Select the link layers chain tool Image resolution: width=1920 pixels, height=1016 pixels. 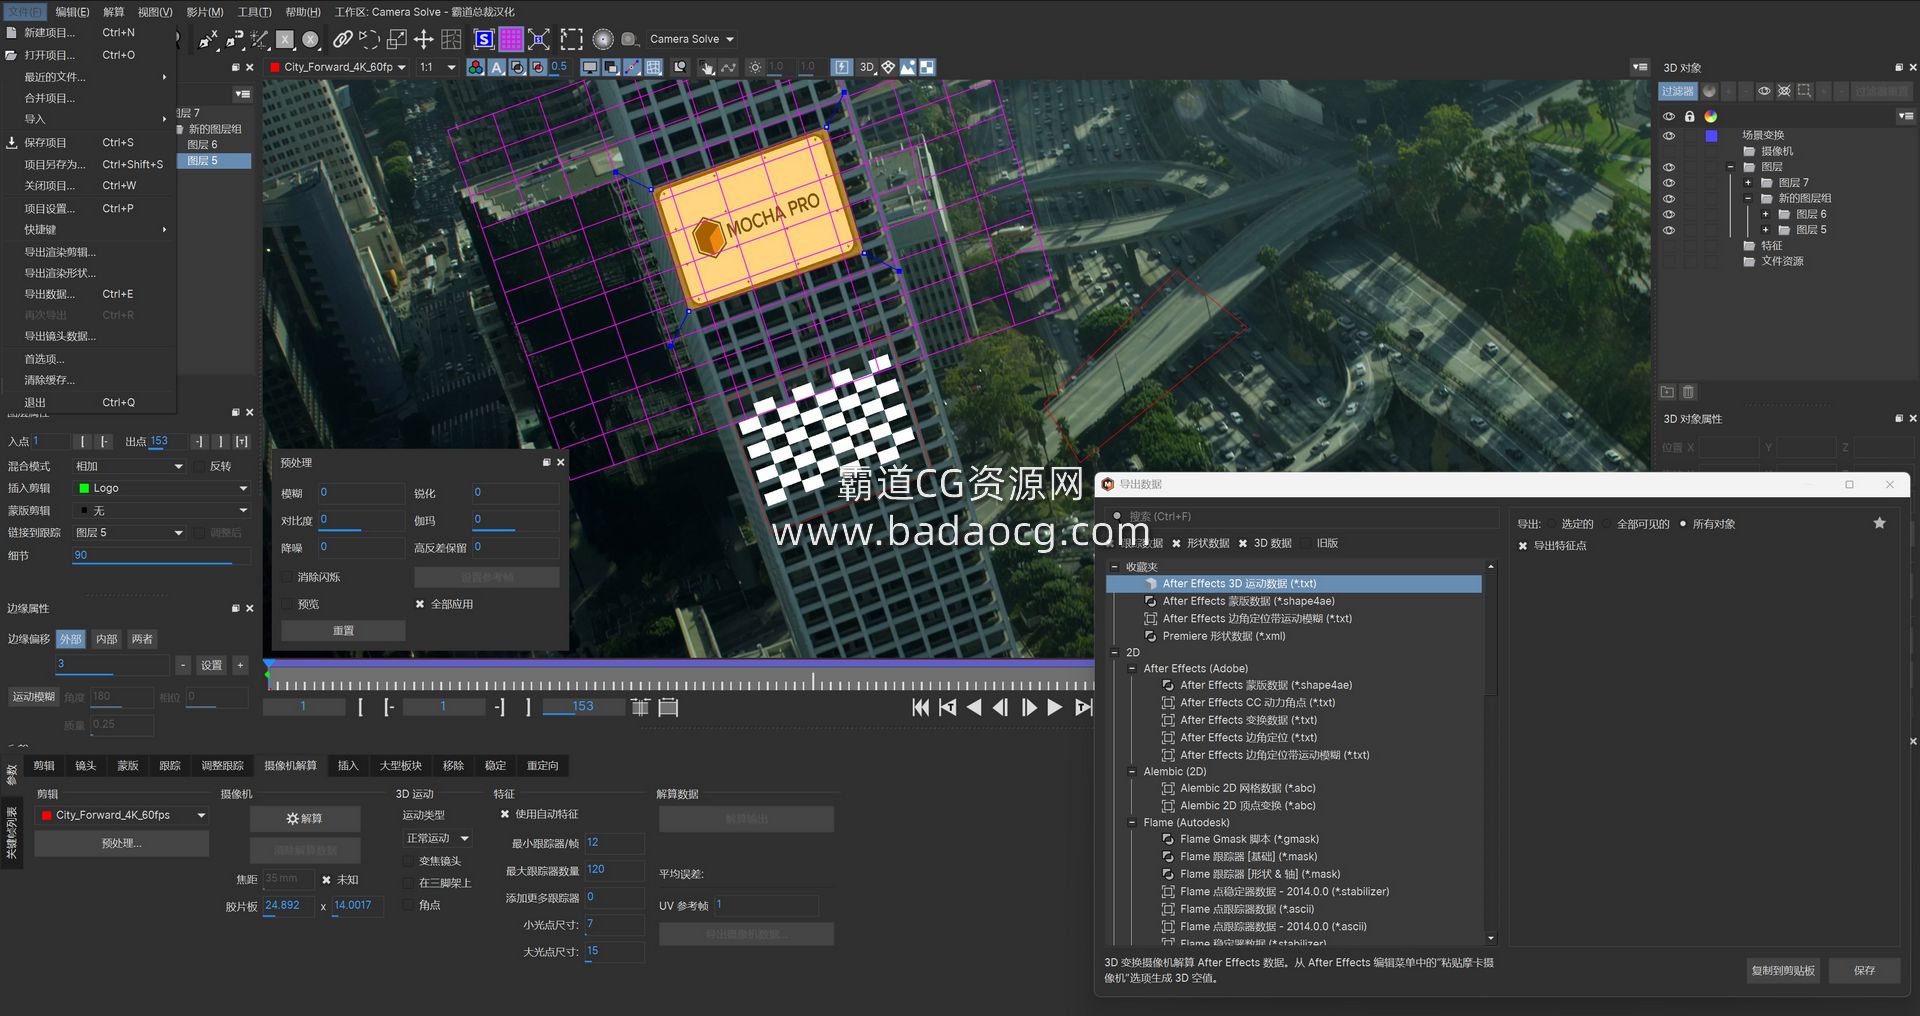click(342, 39)
